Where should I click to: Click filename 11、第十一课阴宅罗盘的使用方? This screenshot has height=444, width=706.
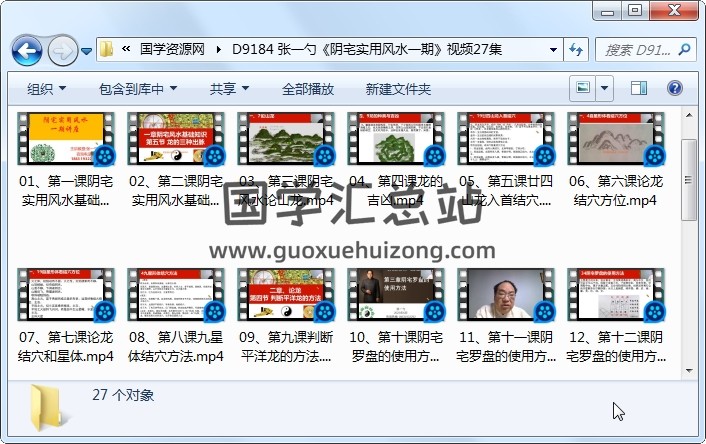(x=505, y=347)
